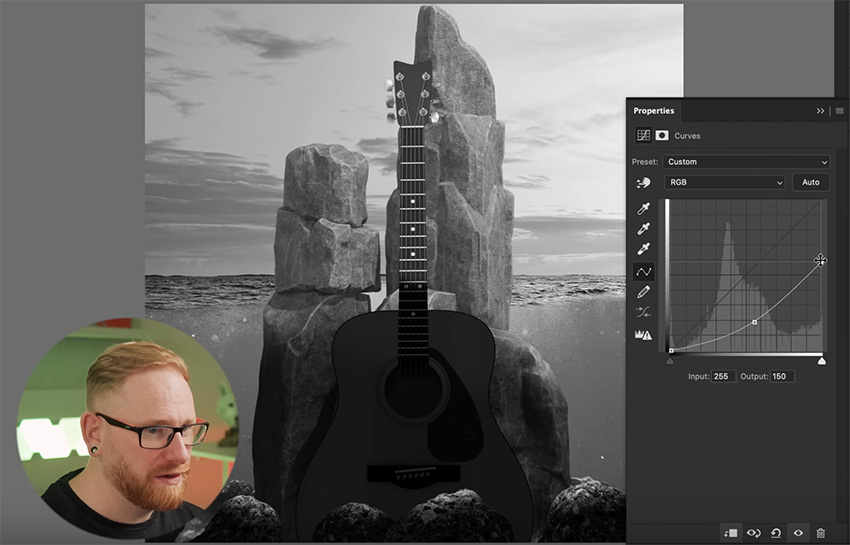The width and height of the screenshot is (850, 545).
Task: Click the smooth curve values icon
Action: coord(643,312)
